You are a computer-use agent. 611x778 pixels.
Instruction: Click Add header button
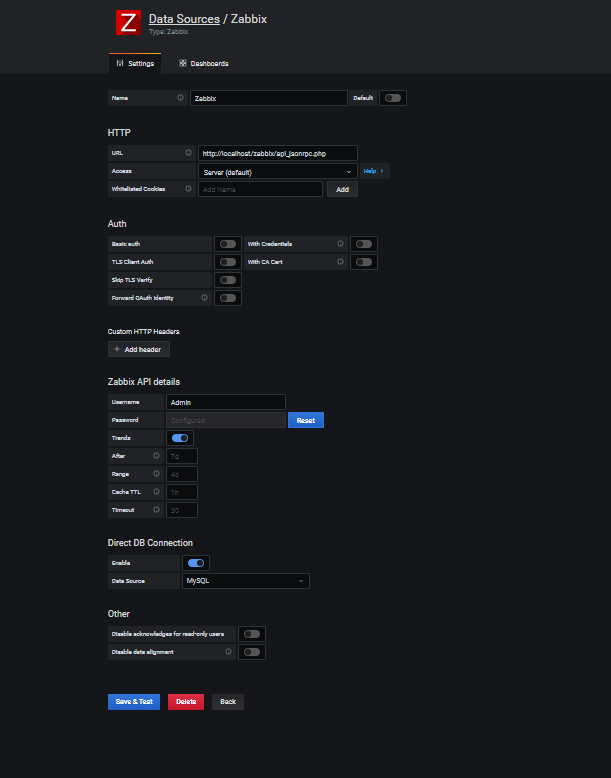(x=138, y=349)
